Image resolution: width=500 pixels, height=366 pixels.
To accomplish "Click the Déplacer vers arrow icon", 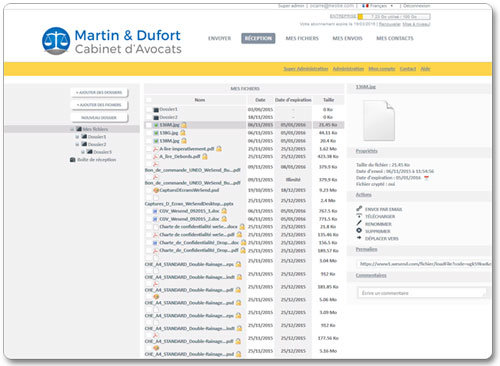I will [x=359, y=238].
